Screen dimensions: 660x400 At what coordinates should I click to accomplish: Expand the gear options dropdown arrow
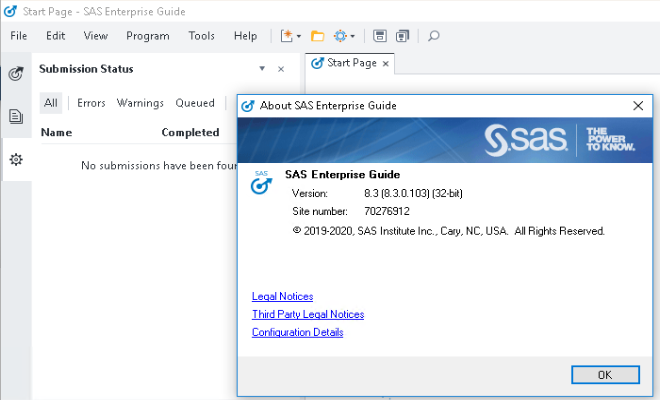click(353, 37)
